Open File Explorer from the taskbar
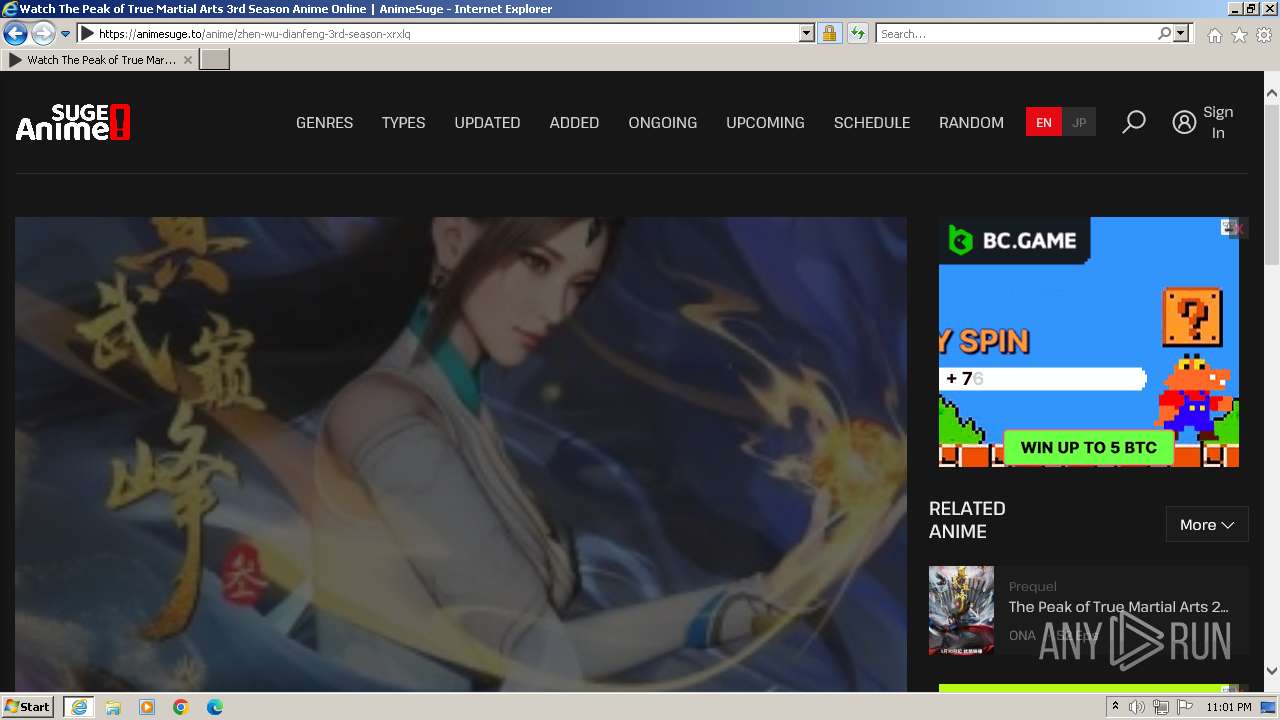 coord(113,707)
